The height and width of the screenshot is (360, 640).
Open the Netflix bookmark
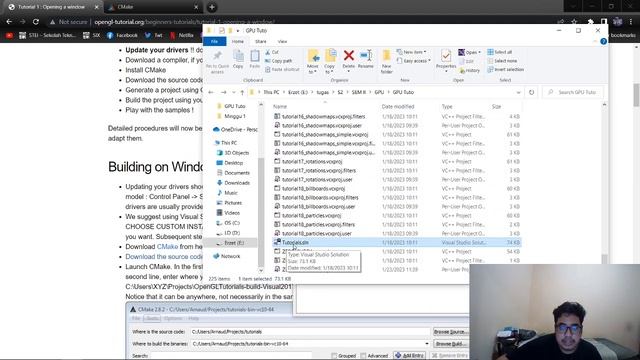click(x=182, y=36)
